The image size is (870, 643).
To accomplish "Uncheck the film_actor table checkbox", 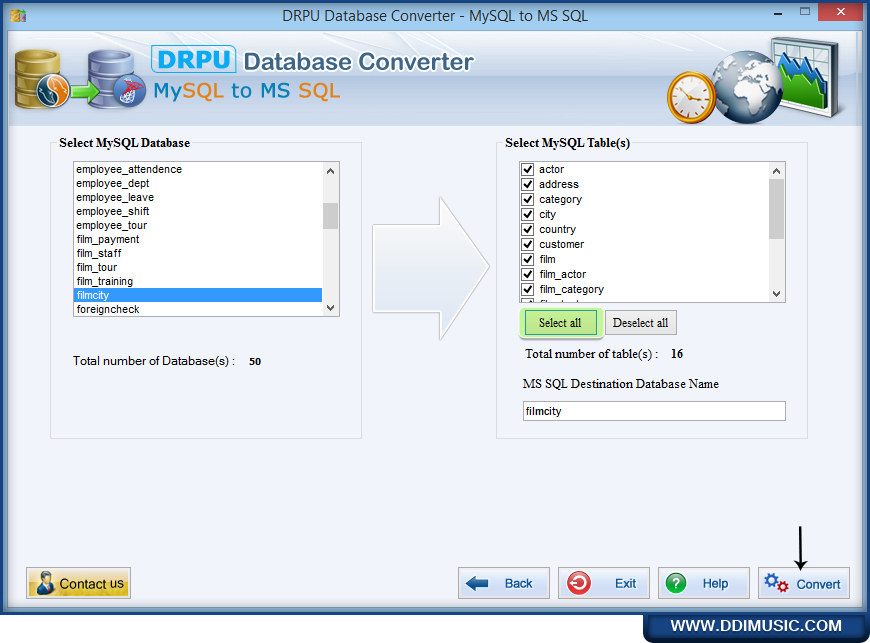I will click(x=528, y=274).
